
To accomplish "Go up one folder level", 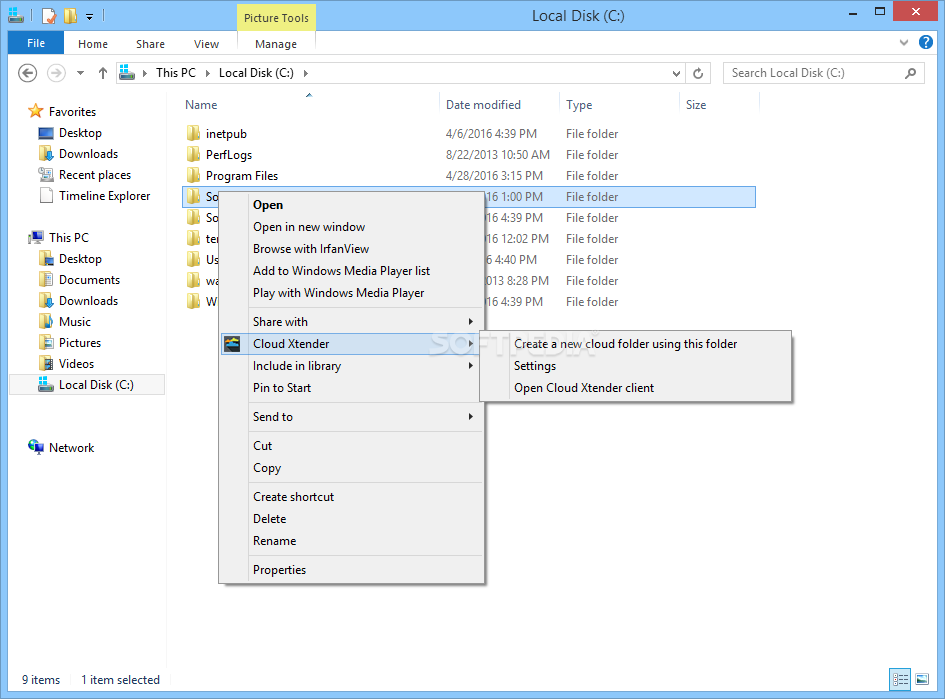I will [x=103, y=73].
